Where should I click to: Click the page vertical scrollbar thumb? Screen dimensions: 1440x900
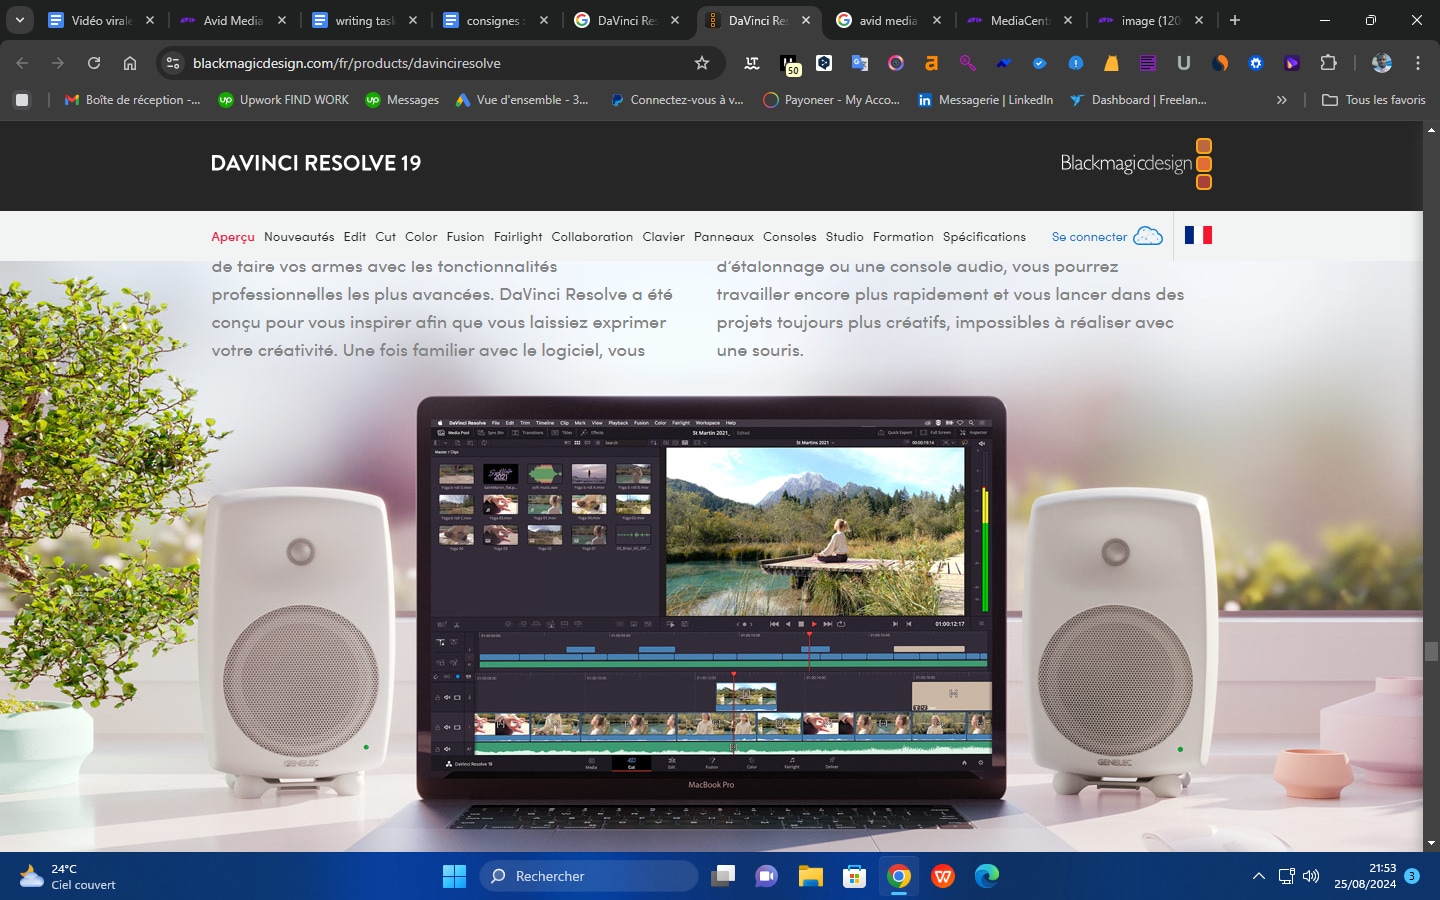[x=1431, y=651]
